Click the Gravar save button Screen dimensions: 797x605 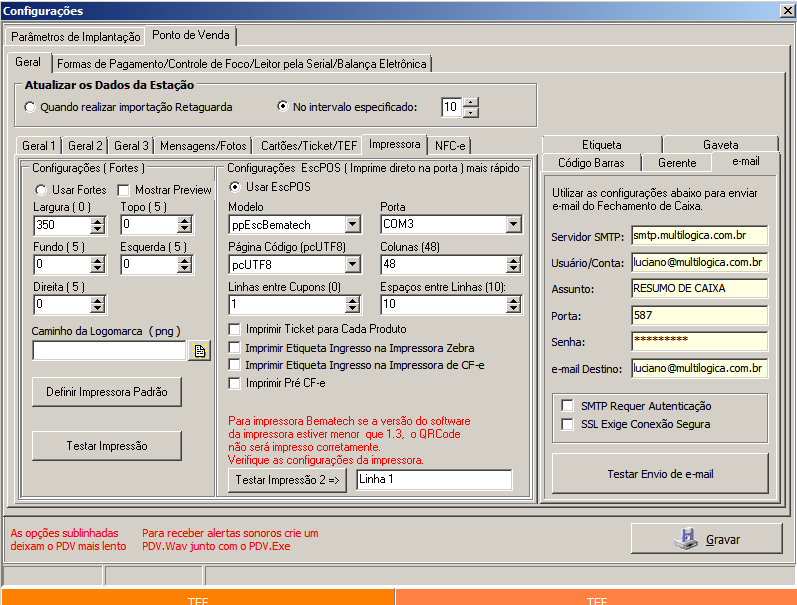(x=706, y=539)
